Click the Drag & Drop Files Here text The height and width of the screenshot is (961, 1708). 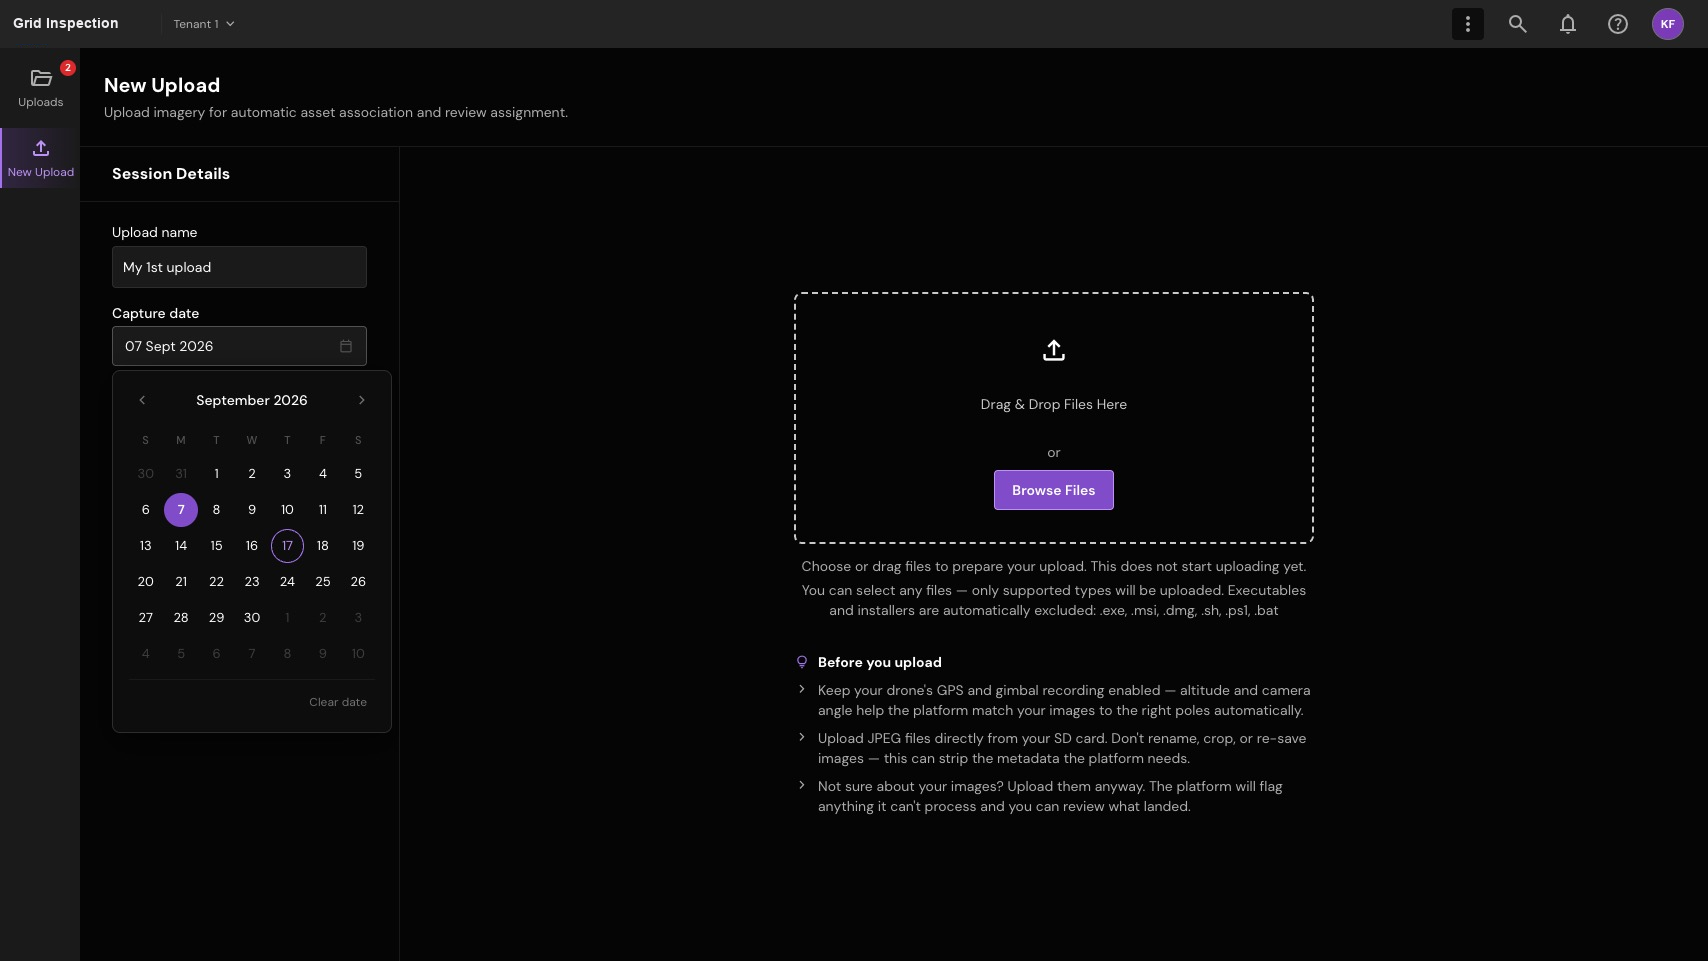[x=1053, y=404]
